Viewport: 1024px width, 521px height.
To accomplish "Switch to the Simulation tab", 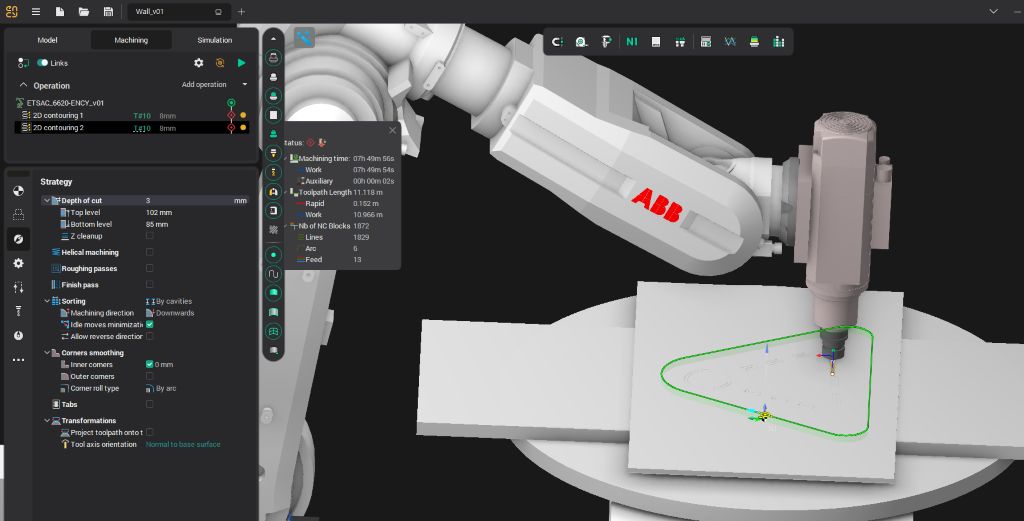I will click(214, 40).
